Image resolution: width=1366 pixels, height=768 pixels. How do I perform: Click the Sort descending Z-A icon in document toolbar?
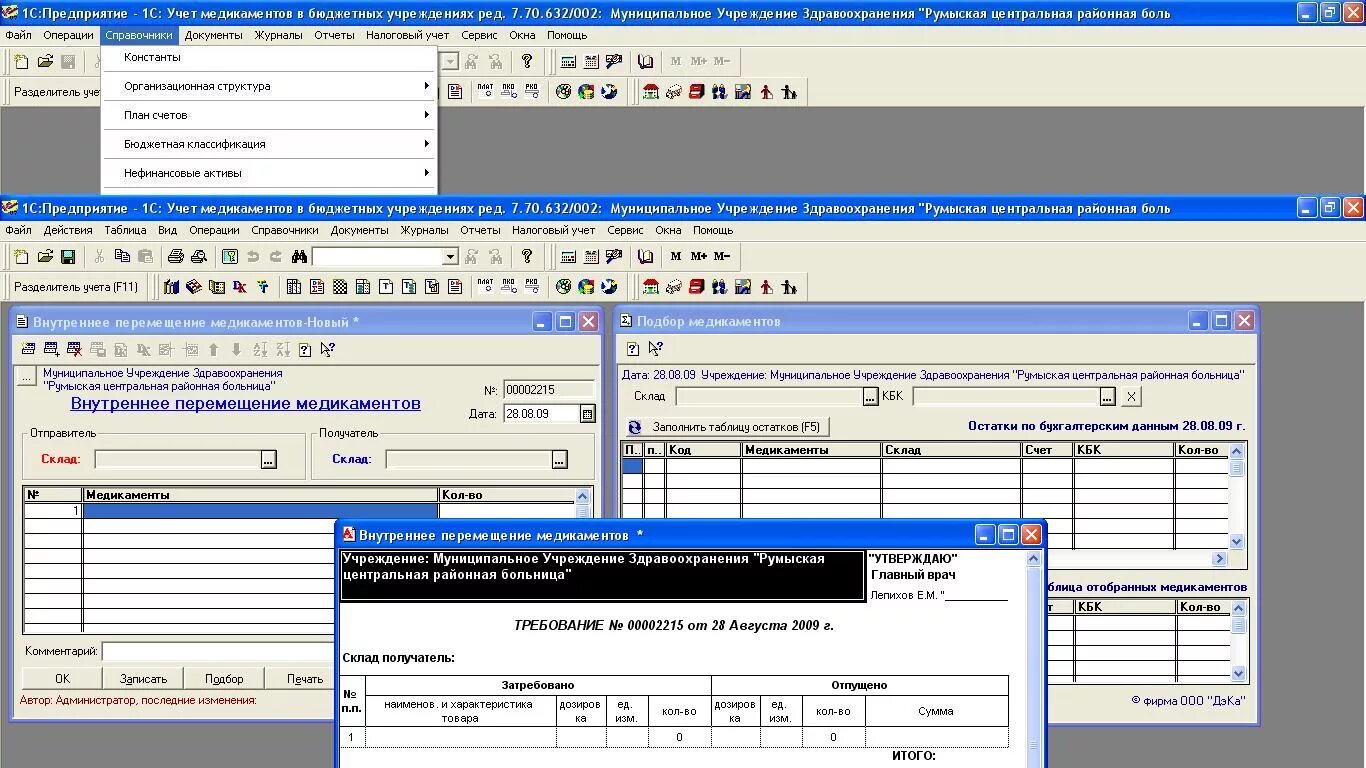click(x=283, y=350)
